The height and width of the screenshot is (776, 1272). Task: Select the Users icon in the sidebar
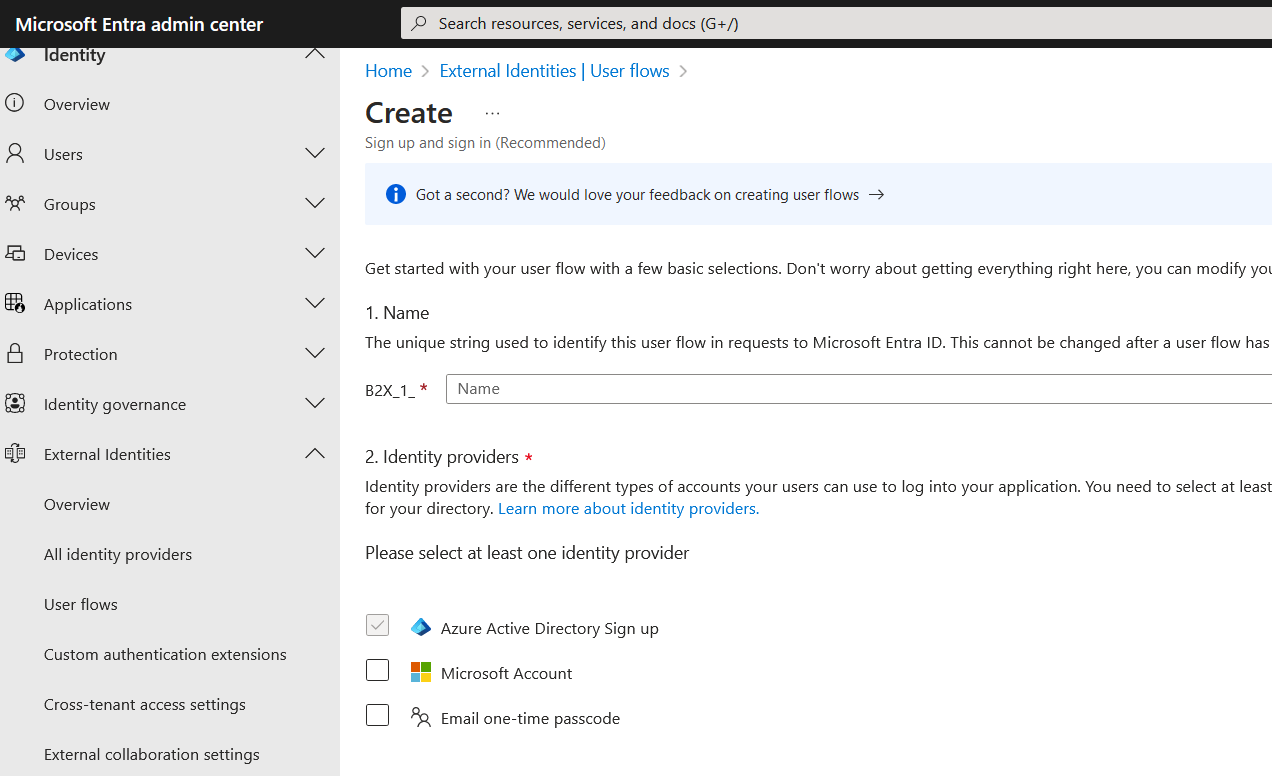click(15, 153)
